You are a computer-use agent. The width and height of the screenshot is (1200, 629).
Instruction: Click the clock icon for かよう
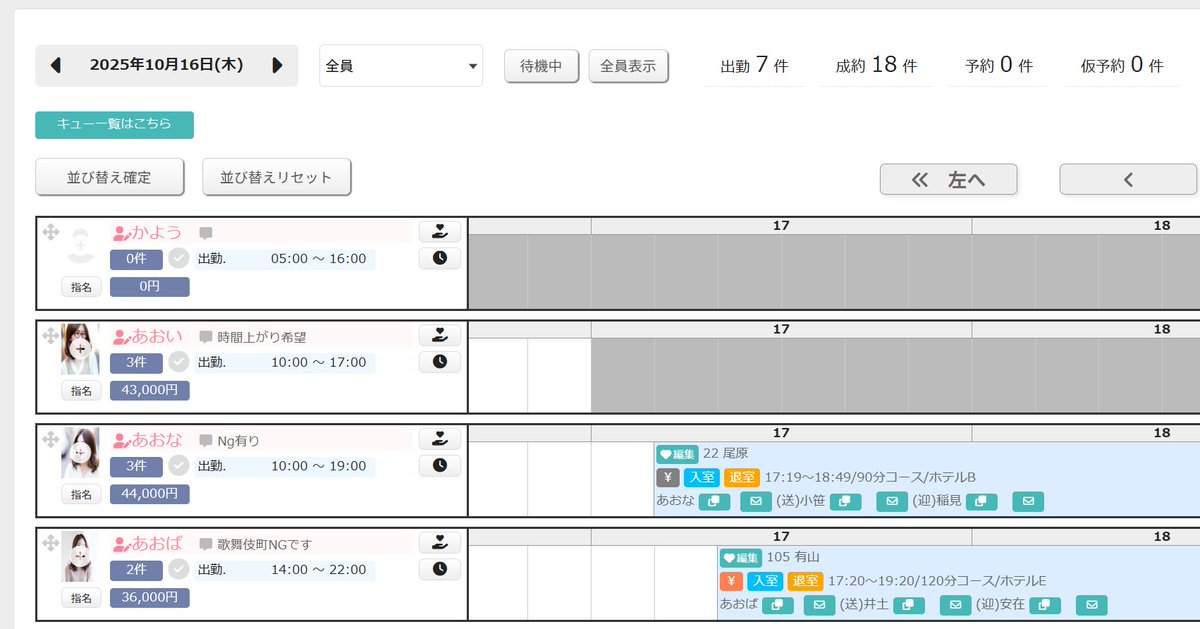click(x=440, y=258)
